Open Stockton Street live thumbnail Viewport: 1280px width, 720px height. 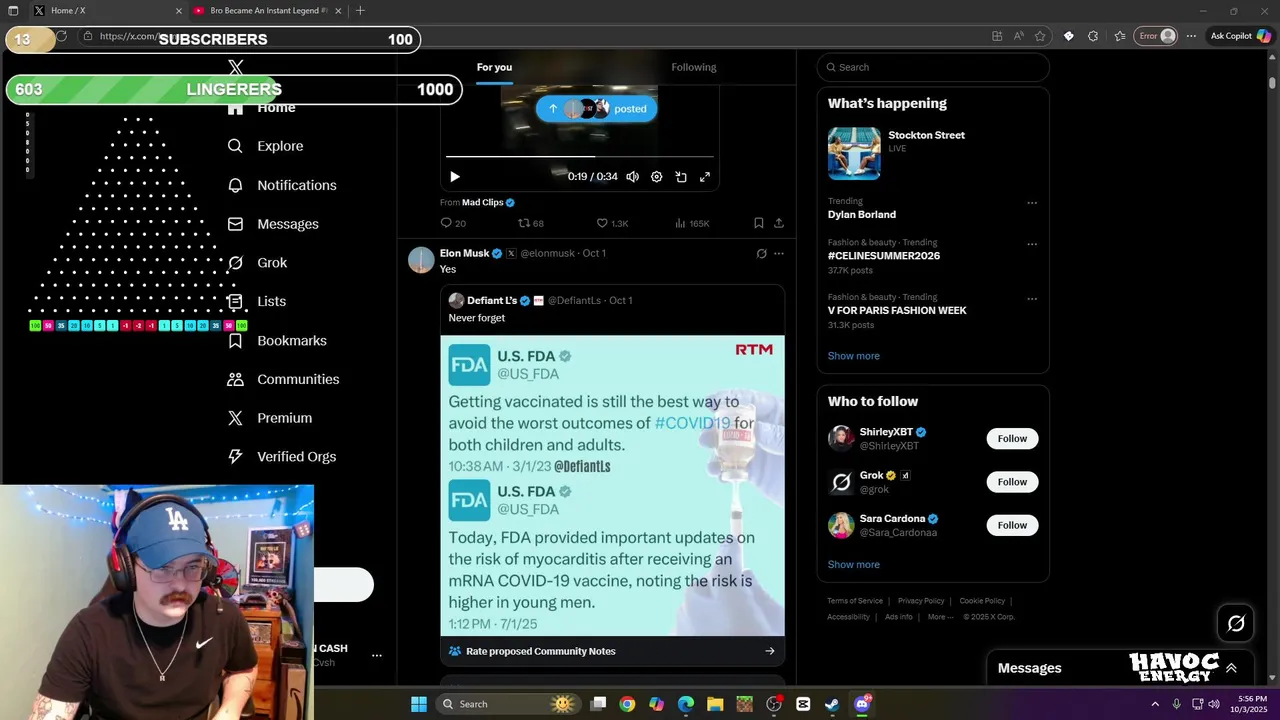click(x=854, y=153)
